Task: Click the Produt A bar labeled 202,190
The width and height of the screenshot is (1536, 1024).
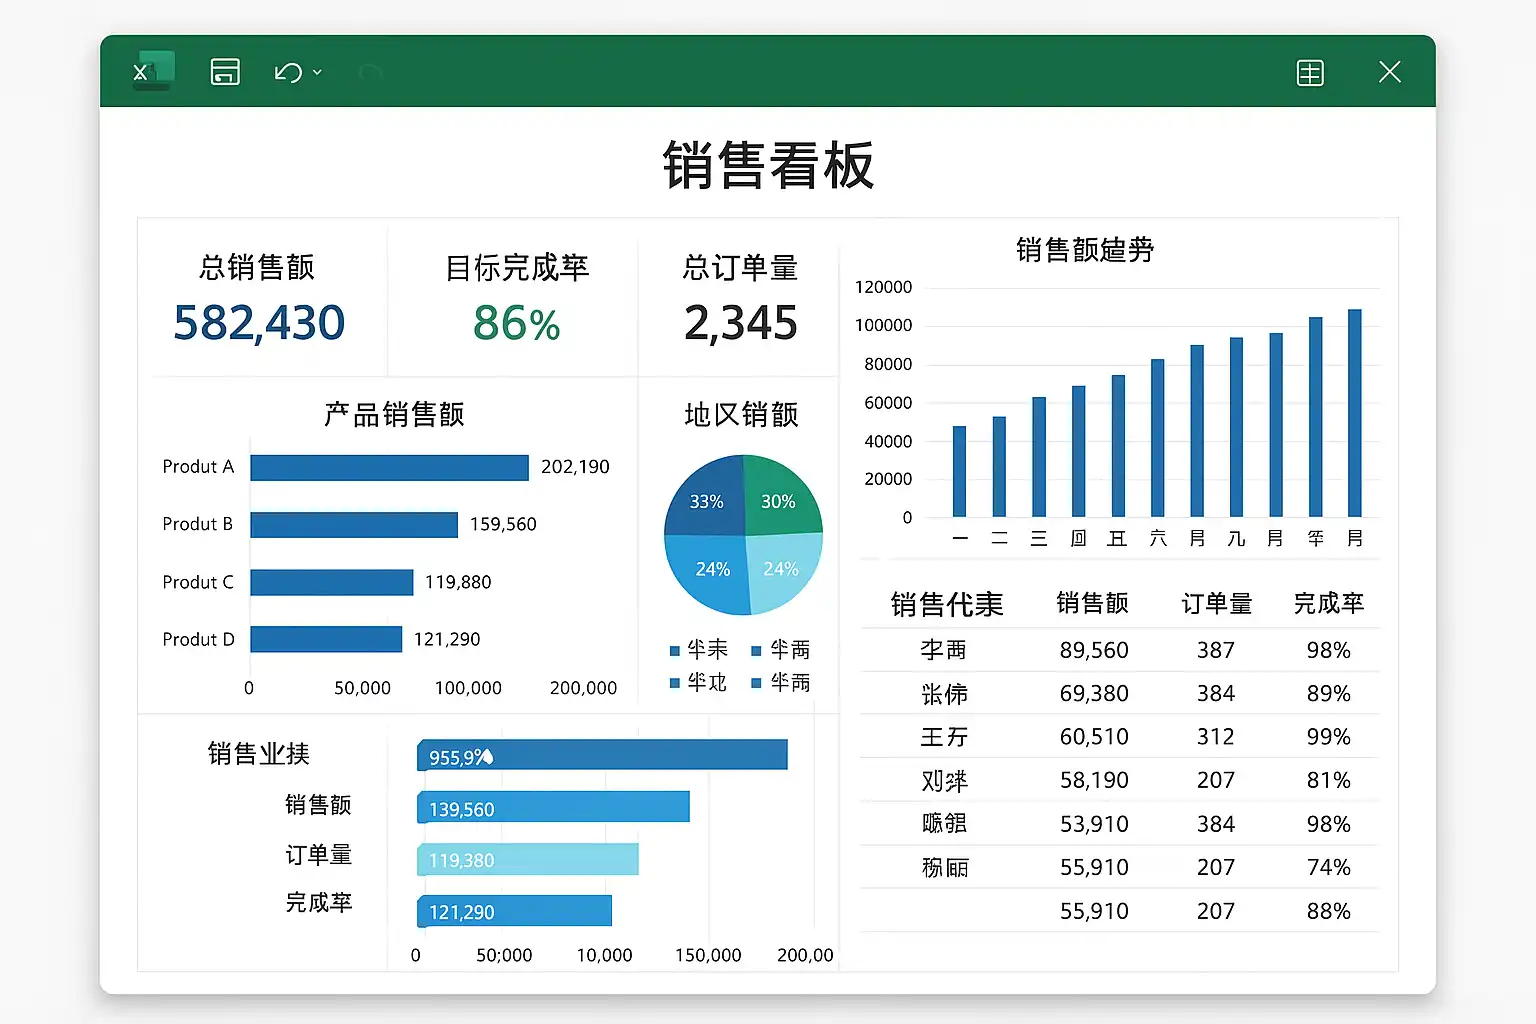Action: click(x=389, y=468)
